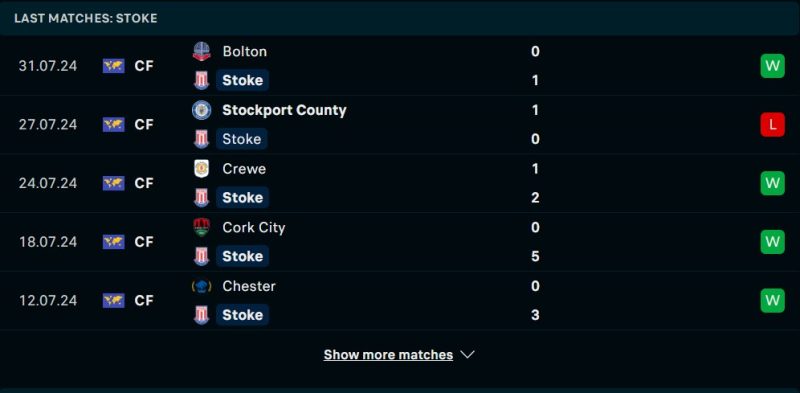The width and height of the screenshot is (800, 393).
Task: Click the red L result badge
Action: 772,125
